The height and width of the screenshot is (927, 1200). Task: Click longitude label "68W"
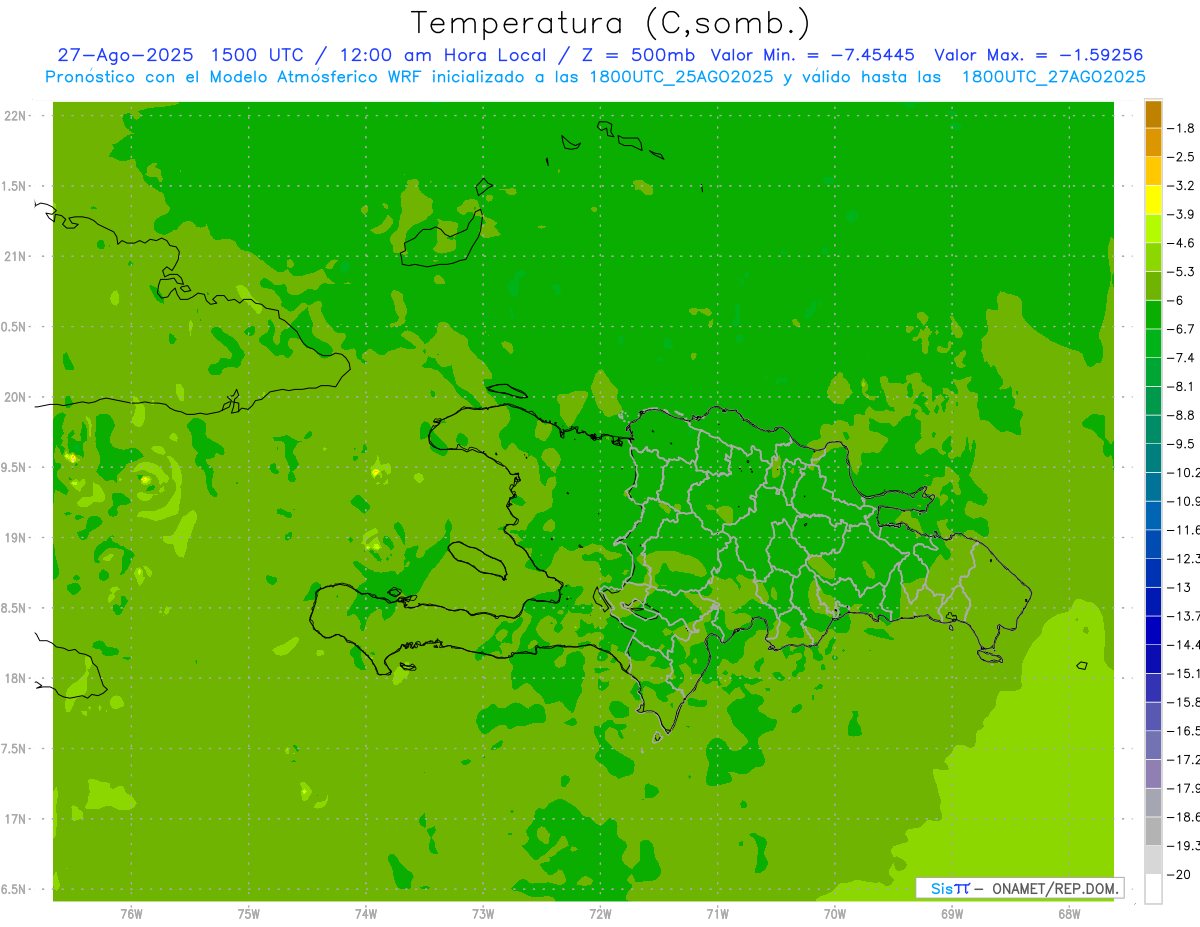click(x=1069, y=914)
